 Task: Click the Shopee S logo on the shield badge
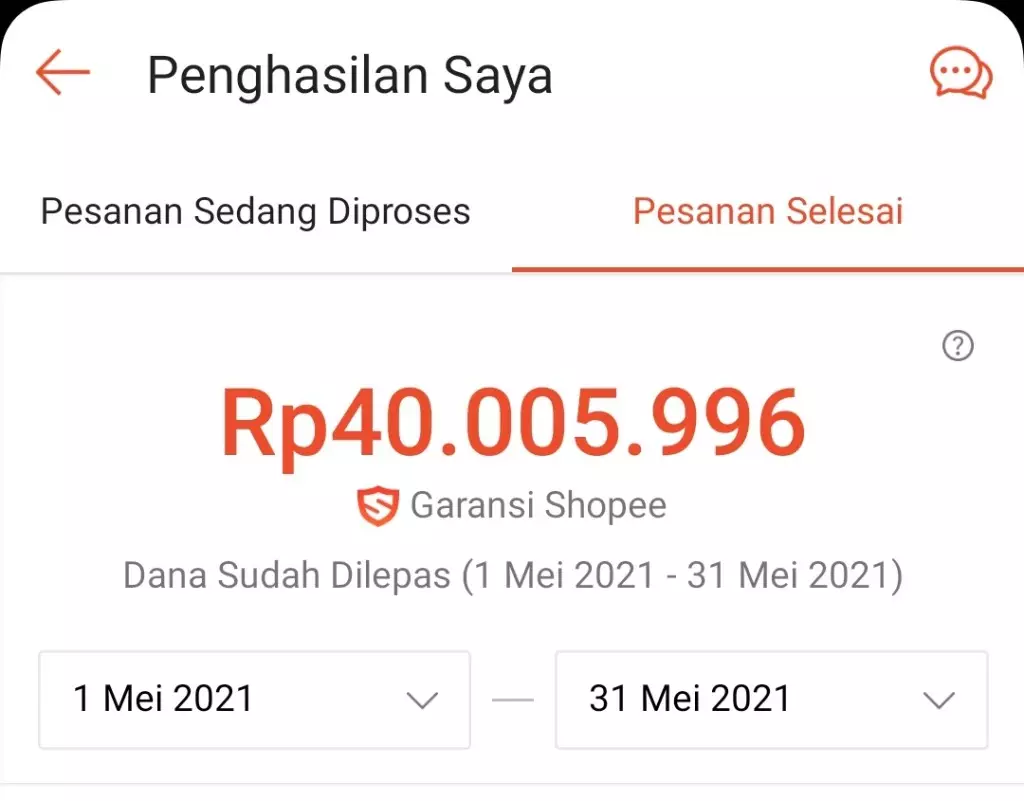[x=376, y=505]
